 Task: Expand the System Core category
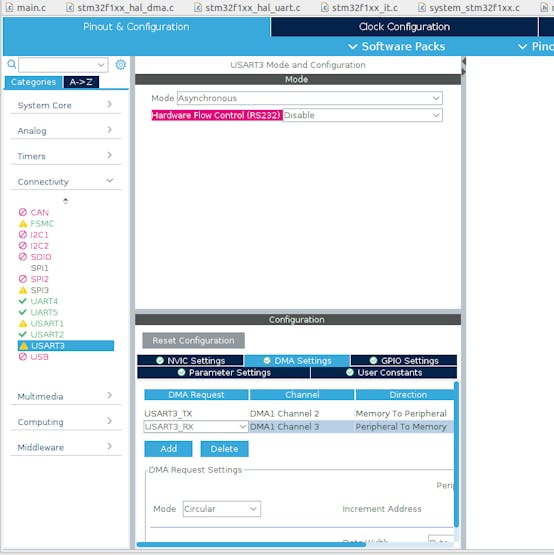click(x=66, y=105)
